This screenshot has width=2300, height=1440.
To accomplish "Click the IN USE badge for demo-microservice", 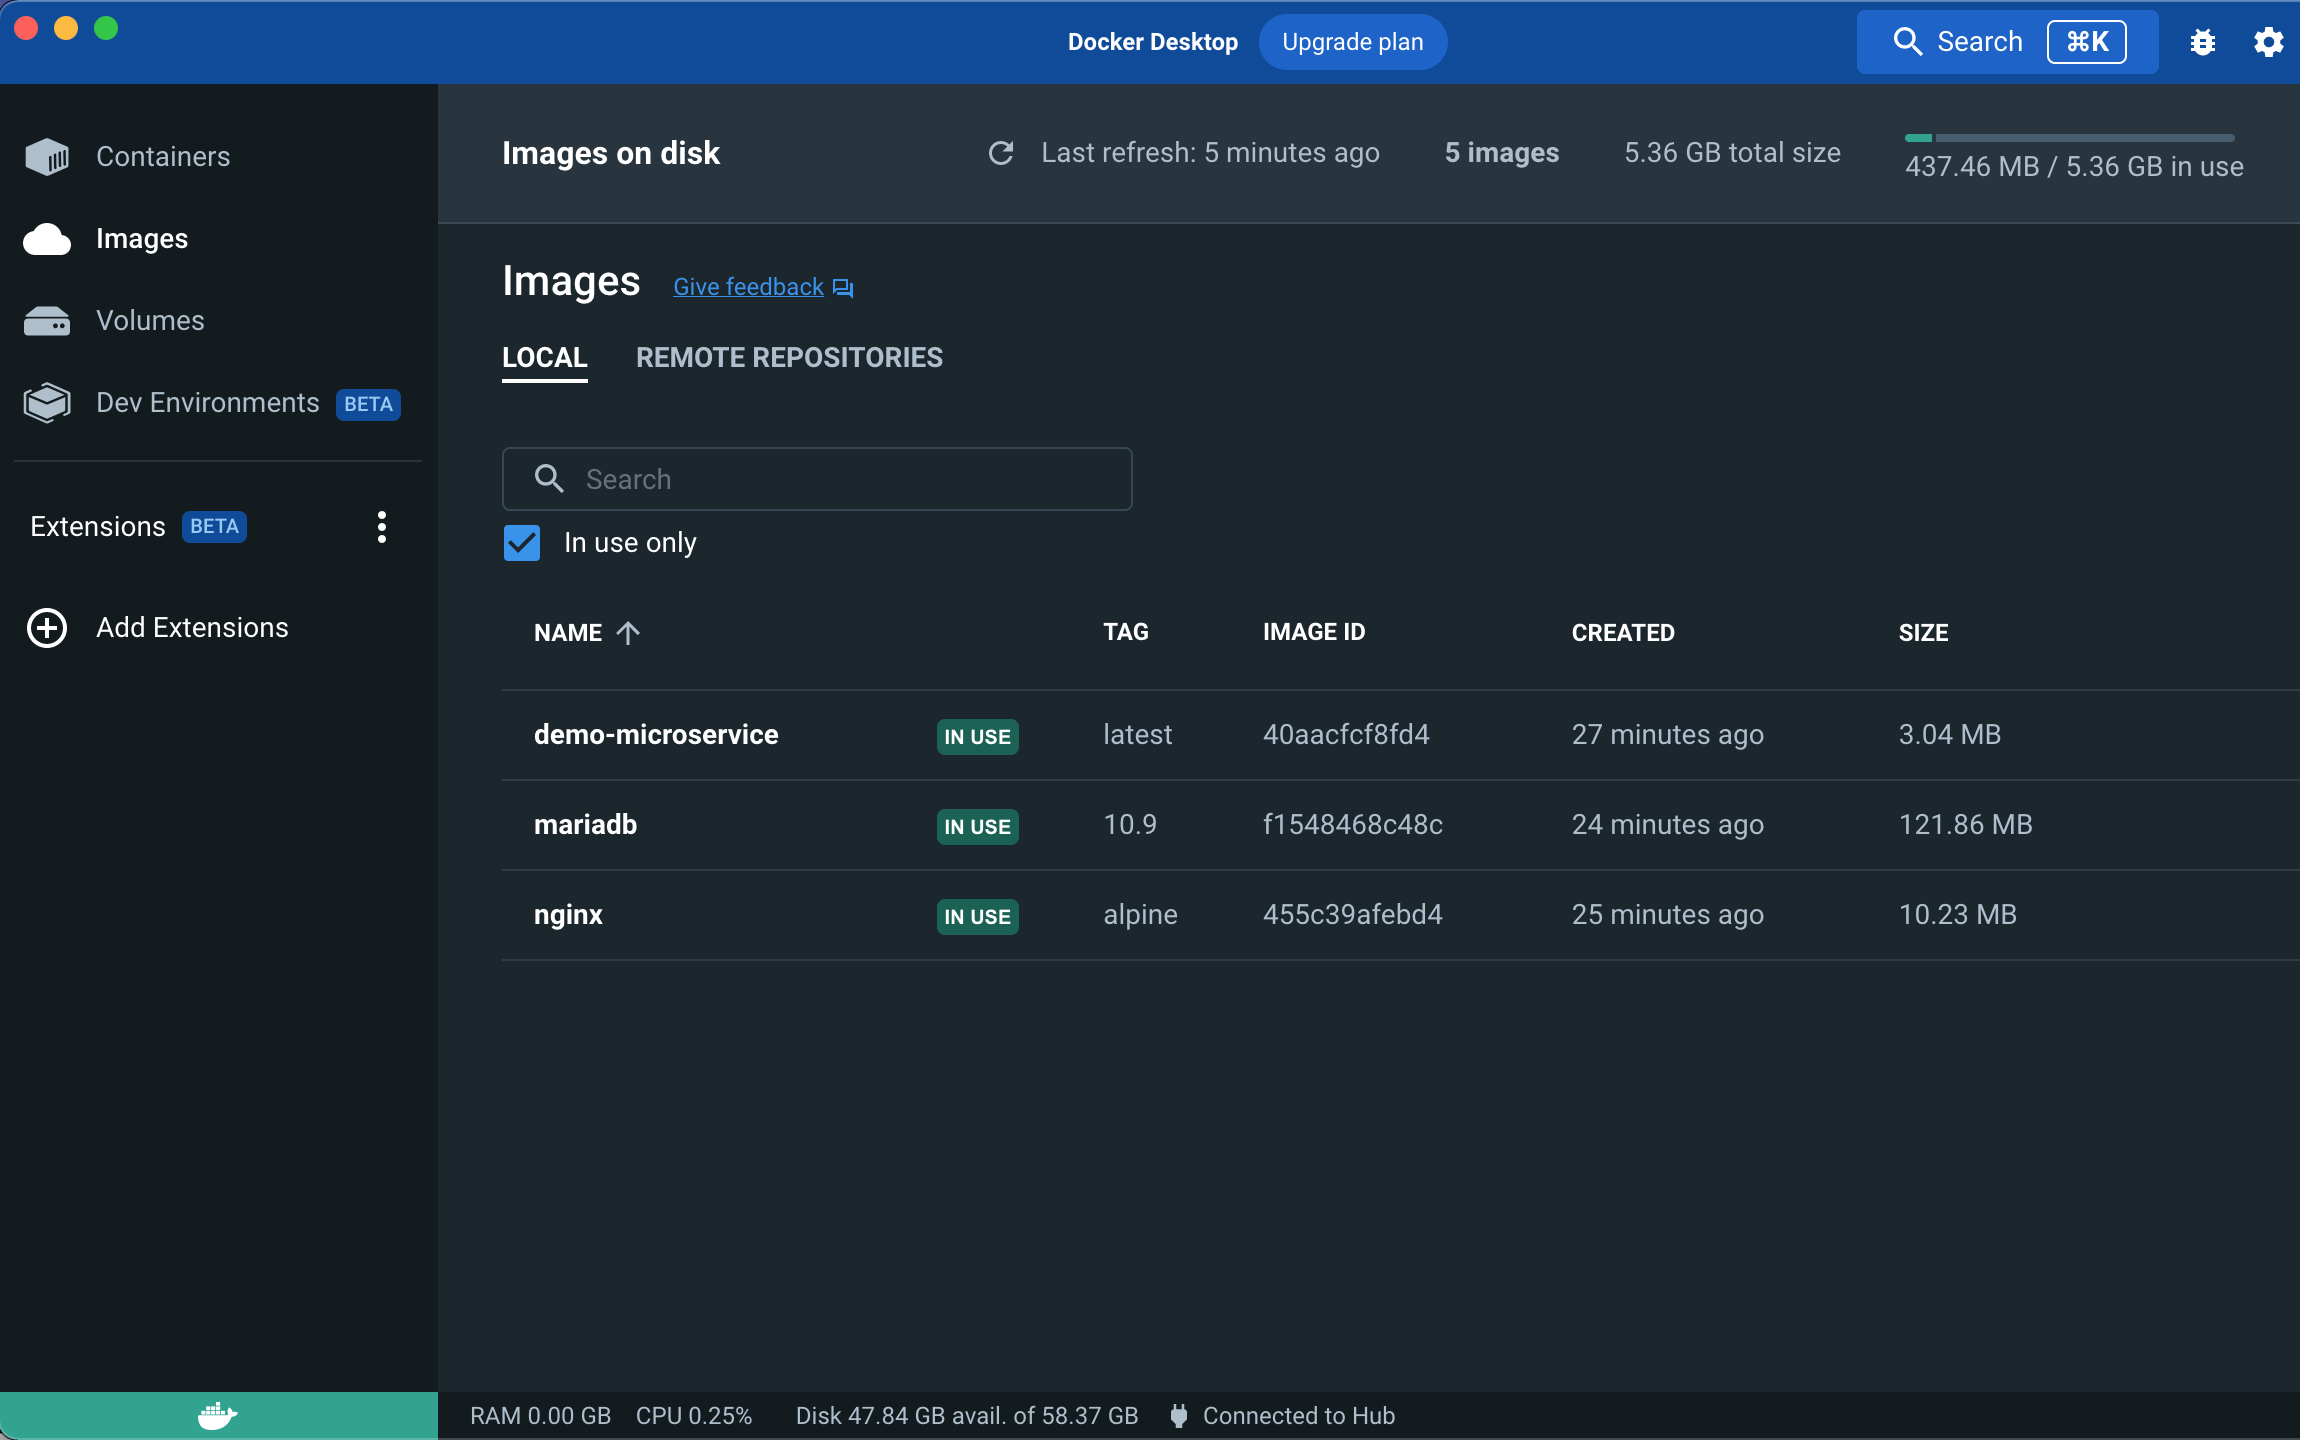I will pyautogui.click(x=978, y=737).
